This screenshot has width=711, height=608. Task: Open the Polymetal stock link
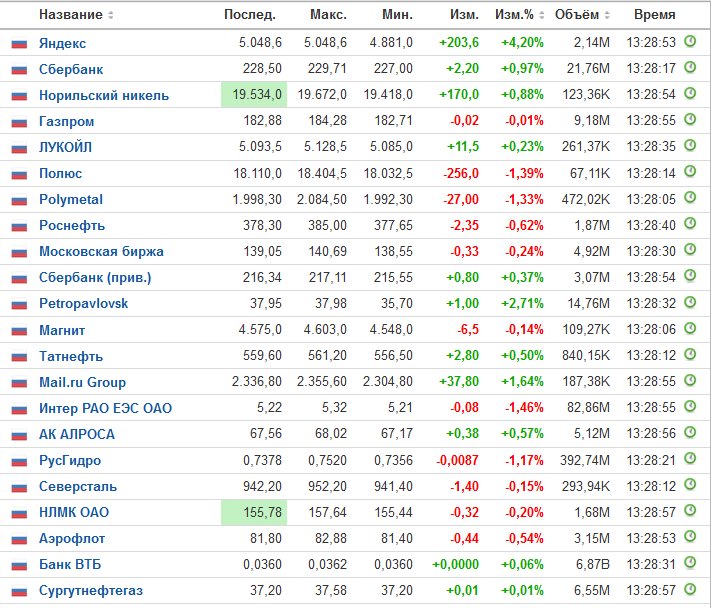tap(71, 199)
